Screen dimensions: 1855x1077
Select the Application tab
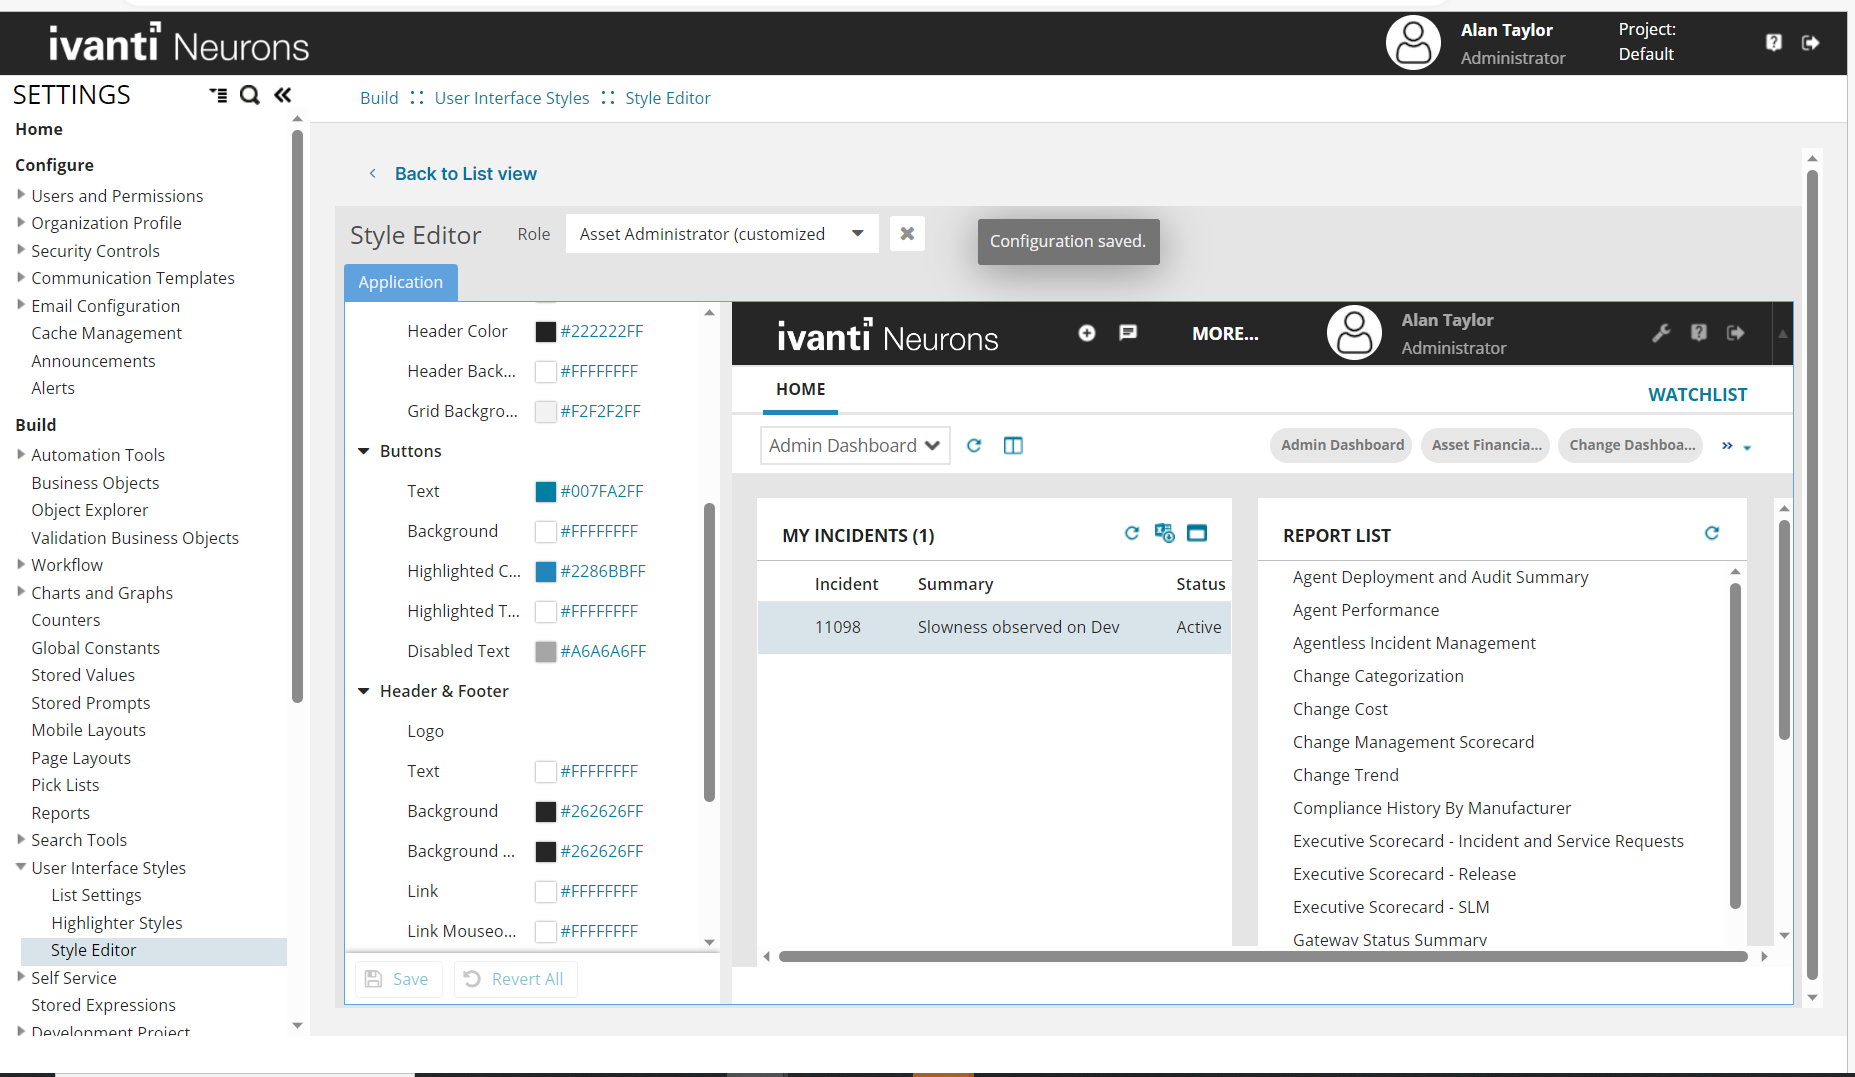[x=400, y=282]
